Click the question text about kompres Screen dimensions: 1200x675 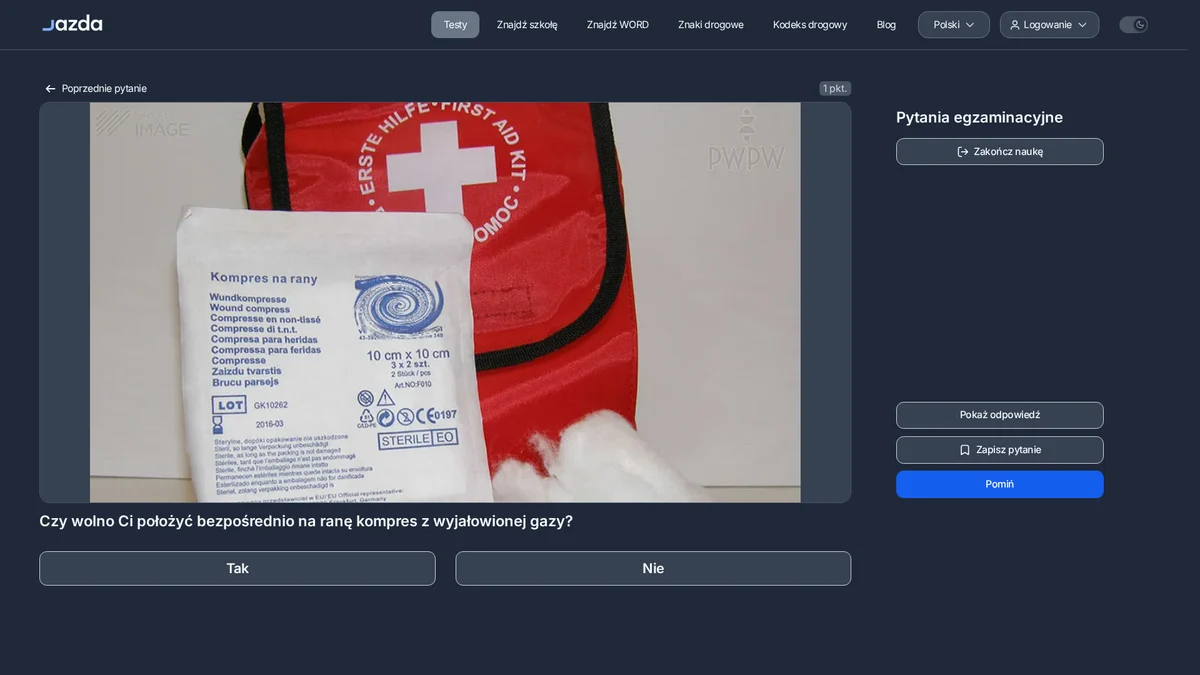click(x=306, y=521)
